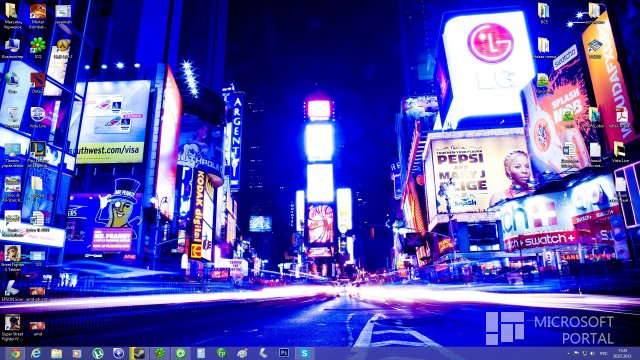Select the Новая папка folder icon
The height and width of the screenshot is (360, 640).
544,48
